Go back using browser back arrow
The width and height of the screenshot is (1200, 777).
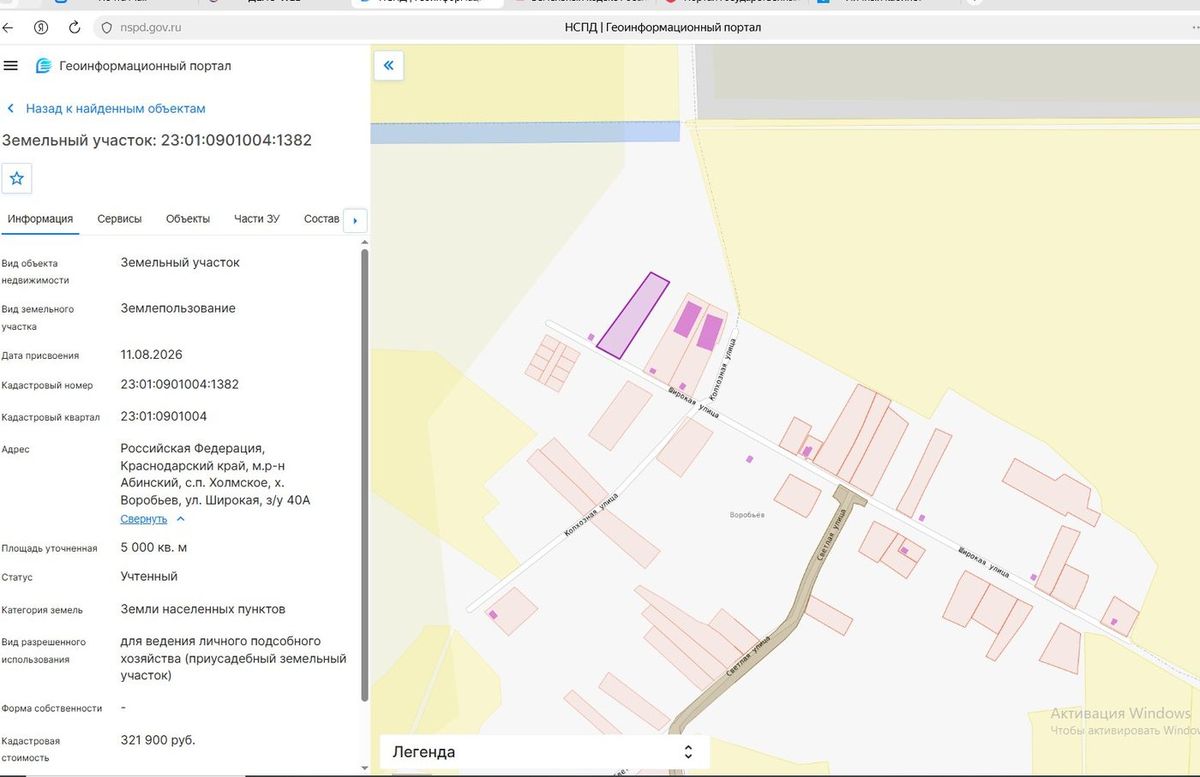click(8, 28)
